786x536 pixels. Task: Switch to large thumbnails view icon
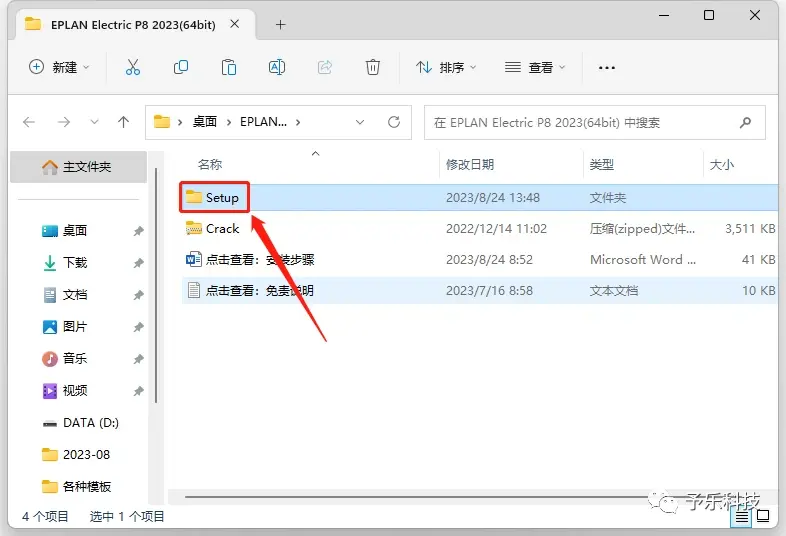click(763, 516)
